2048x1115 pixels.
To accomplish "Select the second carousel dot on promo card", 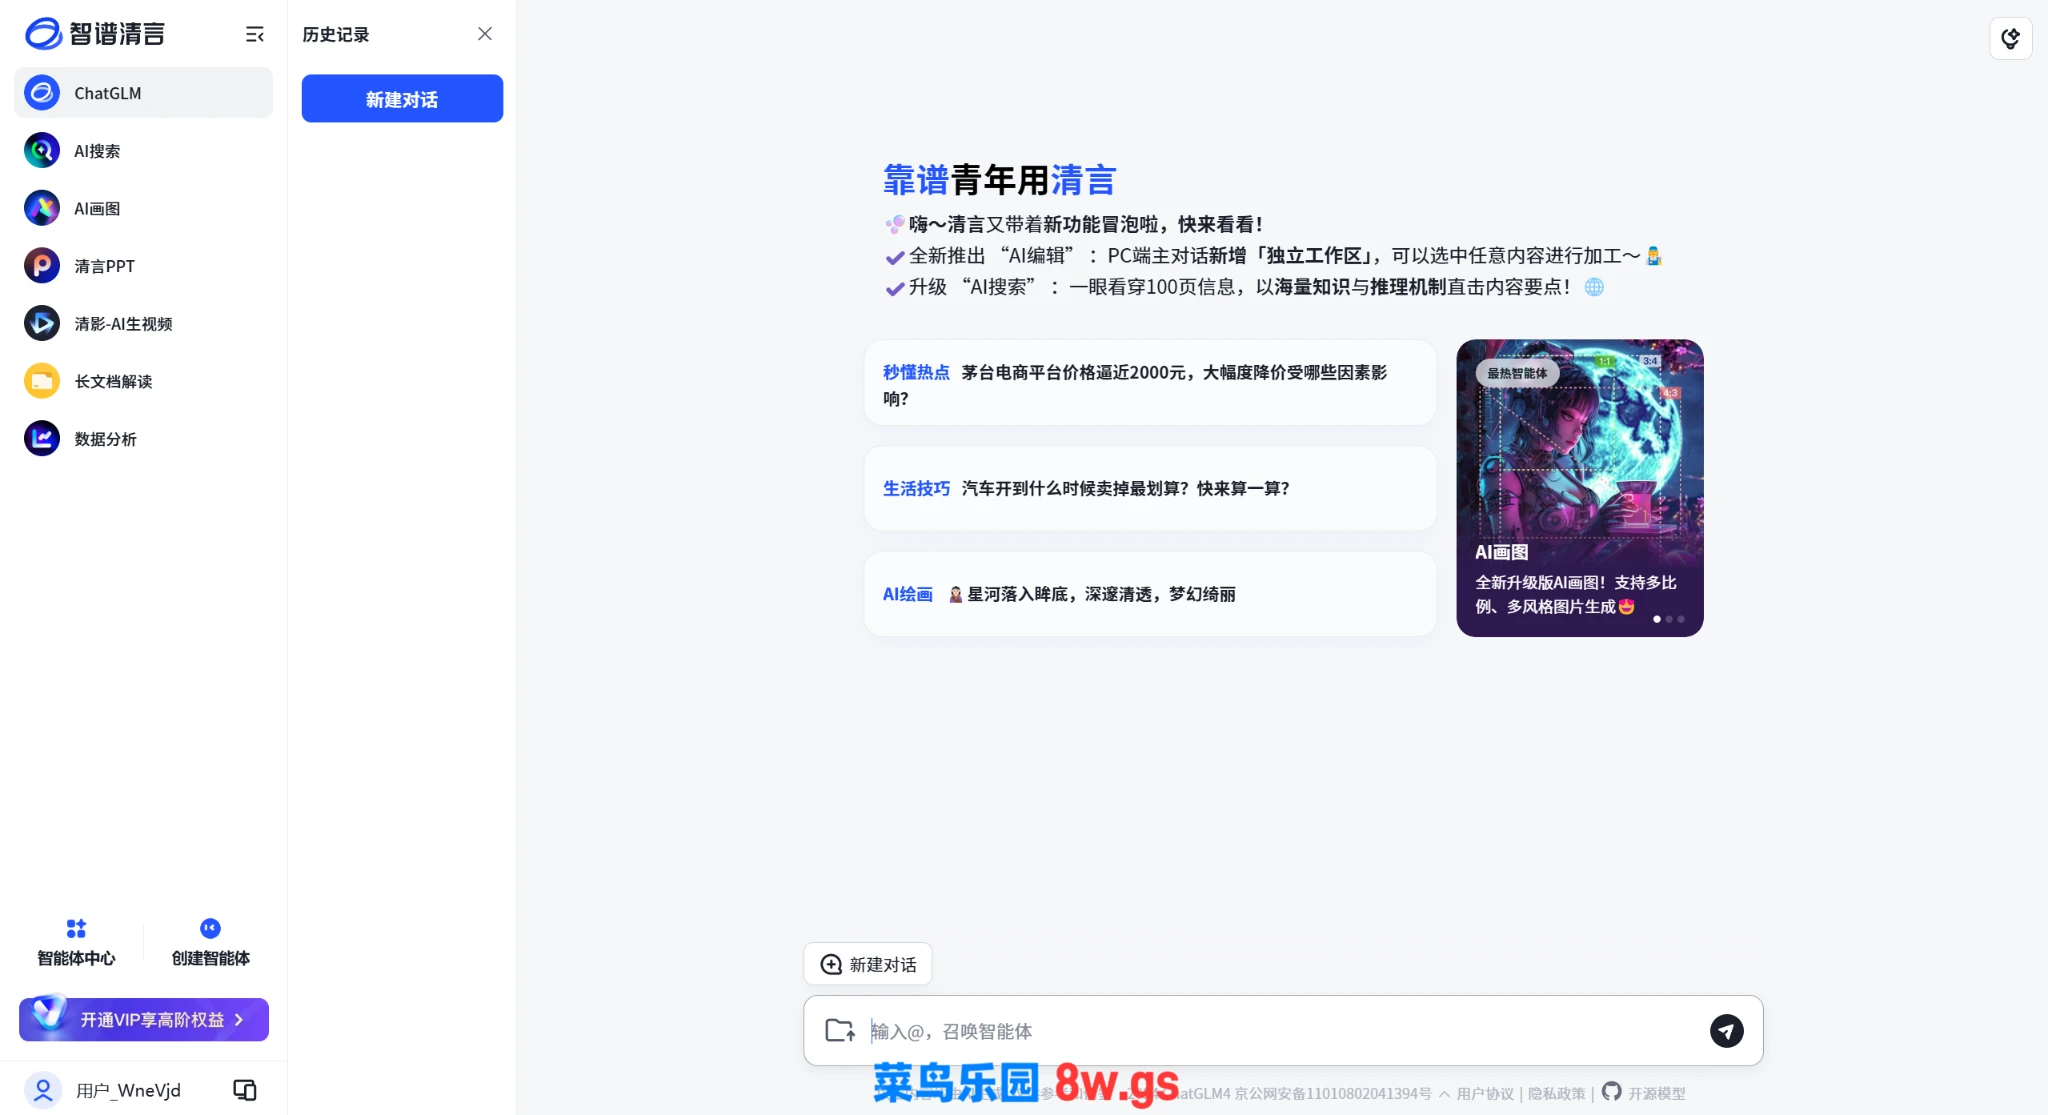I will (1669, 619).
